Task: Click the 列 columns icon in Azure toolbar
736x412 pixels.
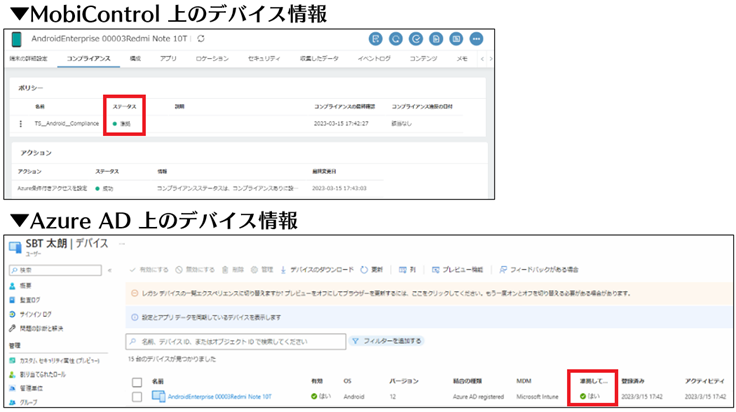Action: pos(403,270)
